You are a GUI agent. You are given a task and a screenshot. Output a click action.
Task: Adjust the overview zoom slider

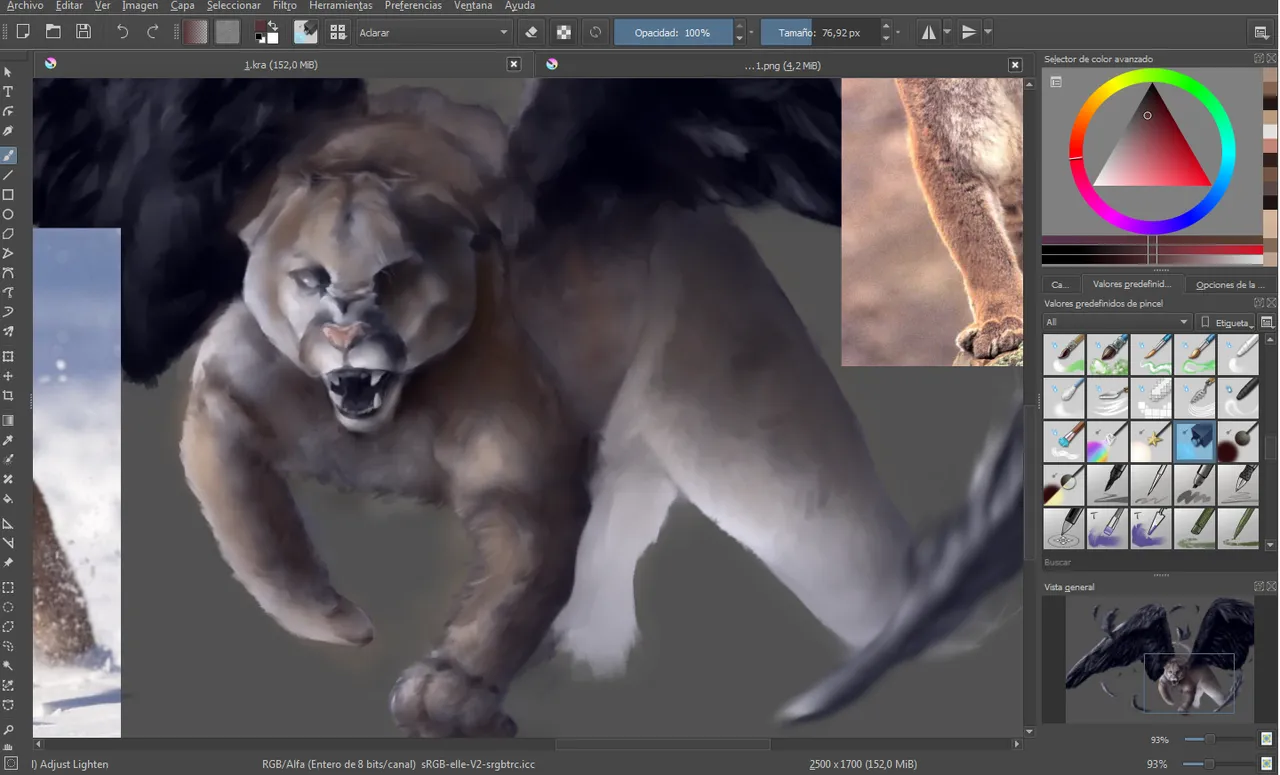(x=1218, y=739)
